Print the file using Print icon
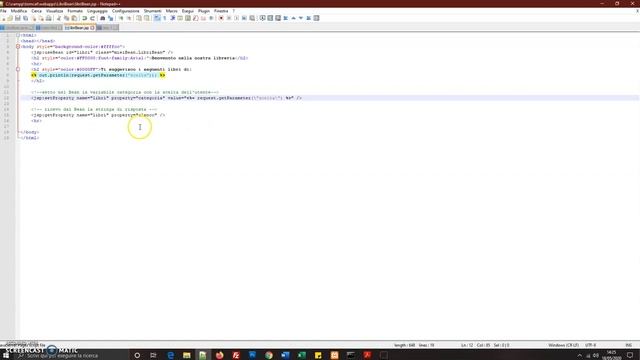640x360 pixels. coord(49,18)
